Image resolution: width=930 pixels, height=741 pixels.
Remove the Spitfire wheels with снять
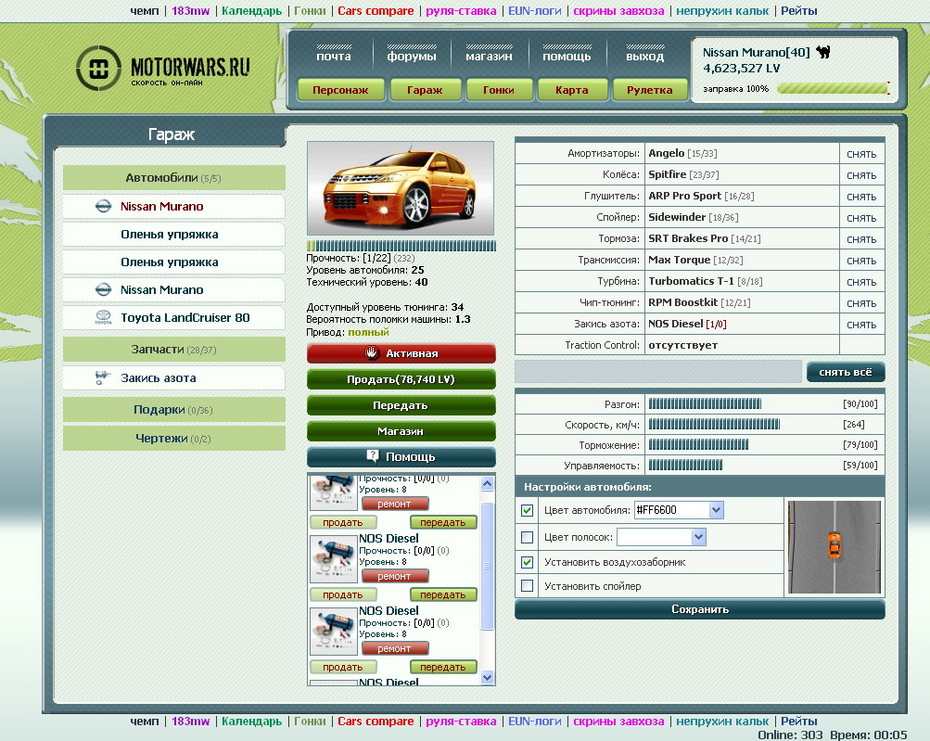(x=861, y=176)
